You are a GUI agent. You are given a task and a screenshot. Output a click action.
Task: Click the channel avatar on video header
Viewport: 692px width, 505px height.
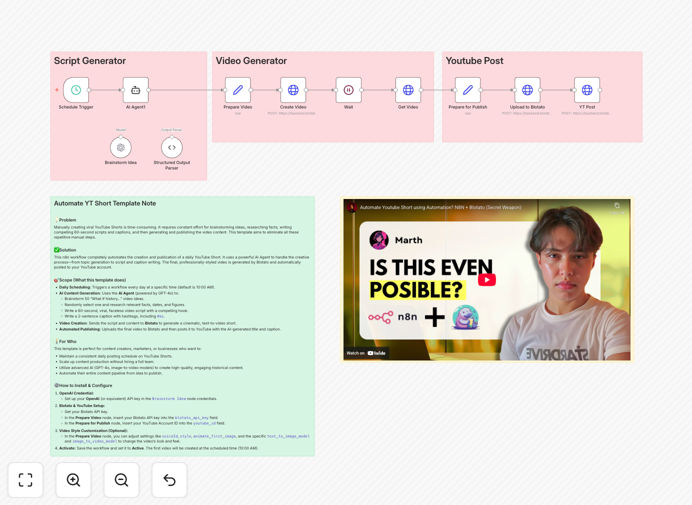(x=352, y=207)
